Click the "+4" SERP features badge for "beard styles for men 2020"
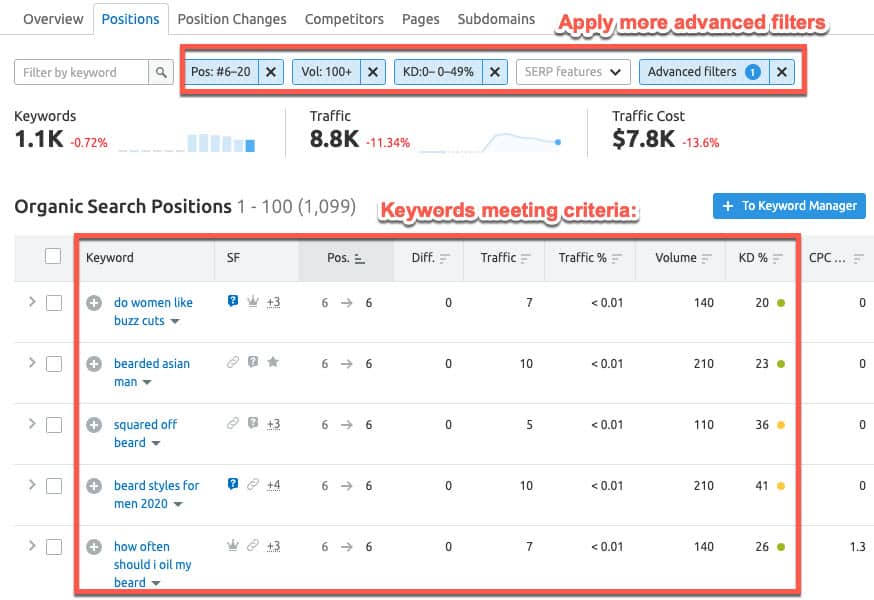Image resolution: width=874 pixels, height=600 pixels. click(272, 485)
